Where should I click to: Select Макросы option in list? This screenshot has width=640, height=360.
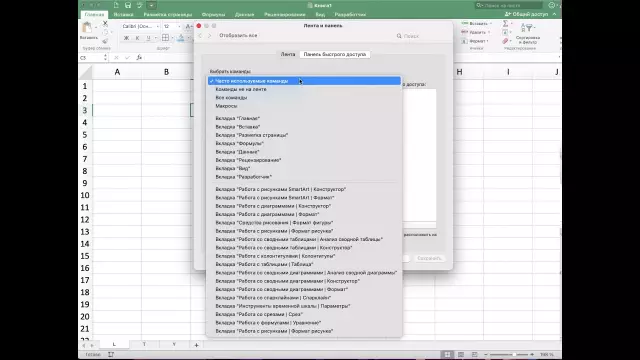[x=304, y=106]
